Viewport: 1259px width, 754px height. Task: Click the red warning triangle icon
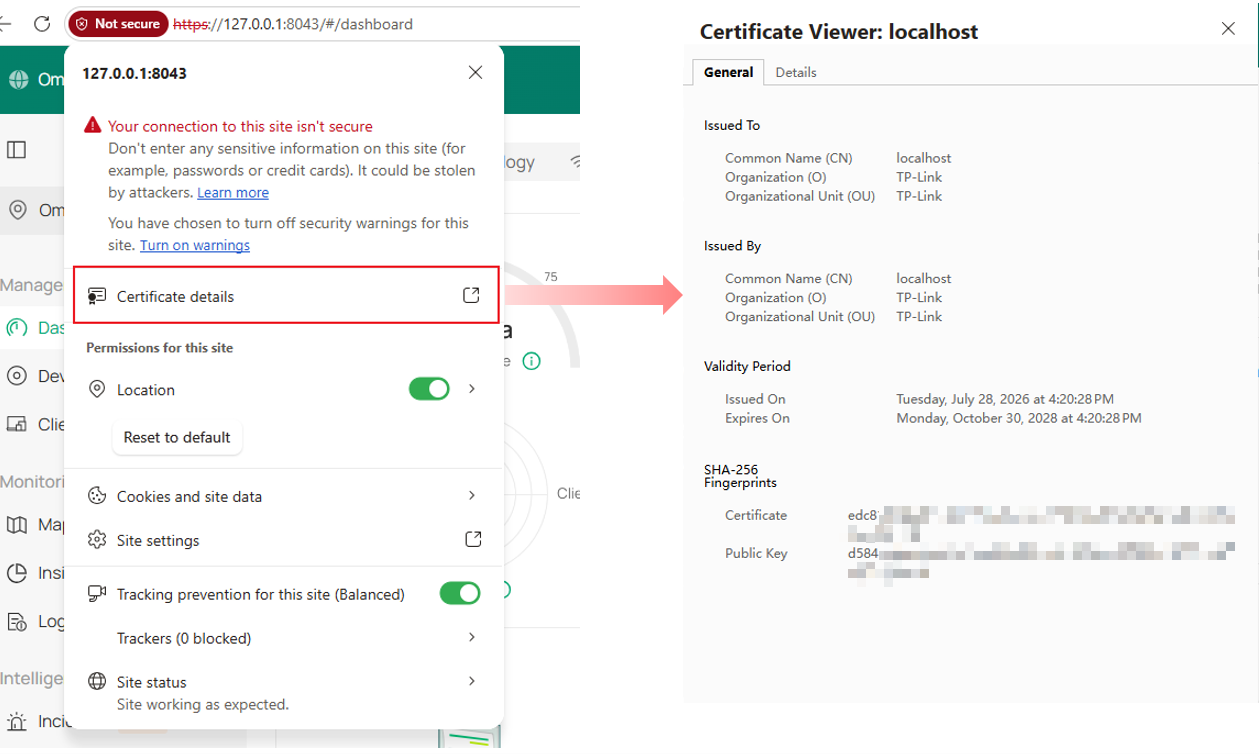(x=93, y=125)
